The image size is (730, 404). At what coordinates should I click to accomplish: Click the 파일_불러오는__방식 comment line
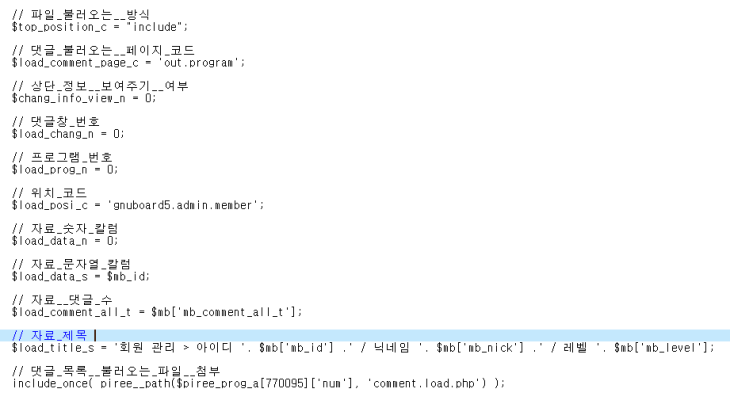coord(81,15)
